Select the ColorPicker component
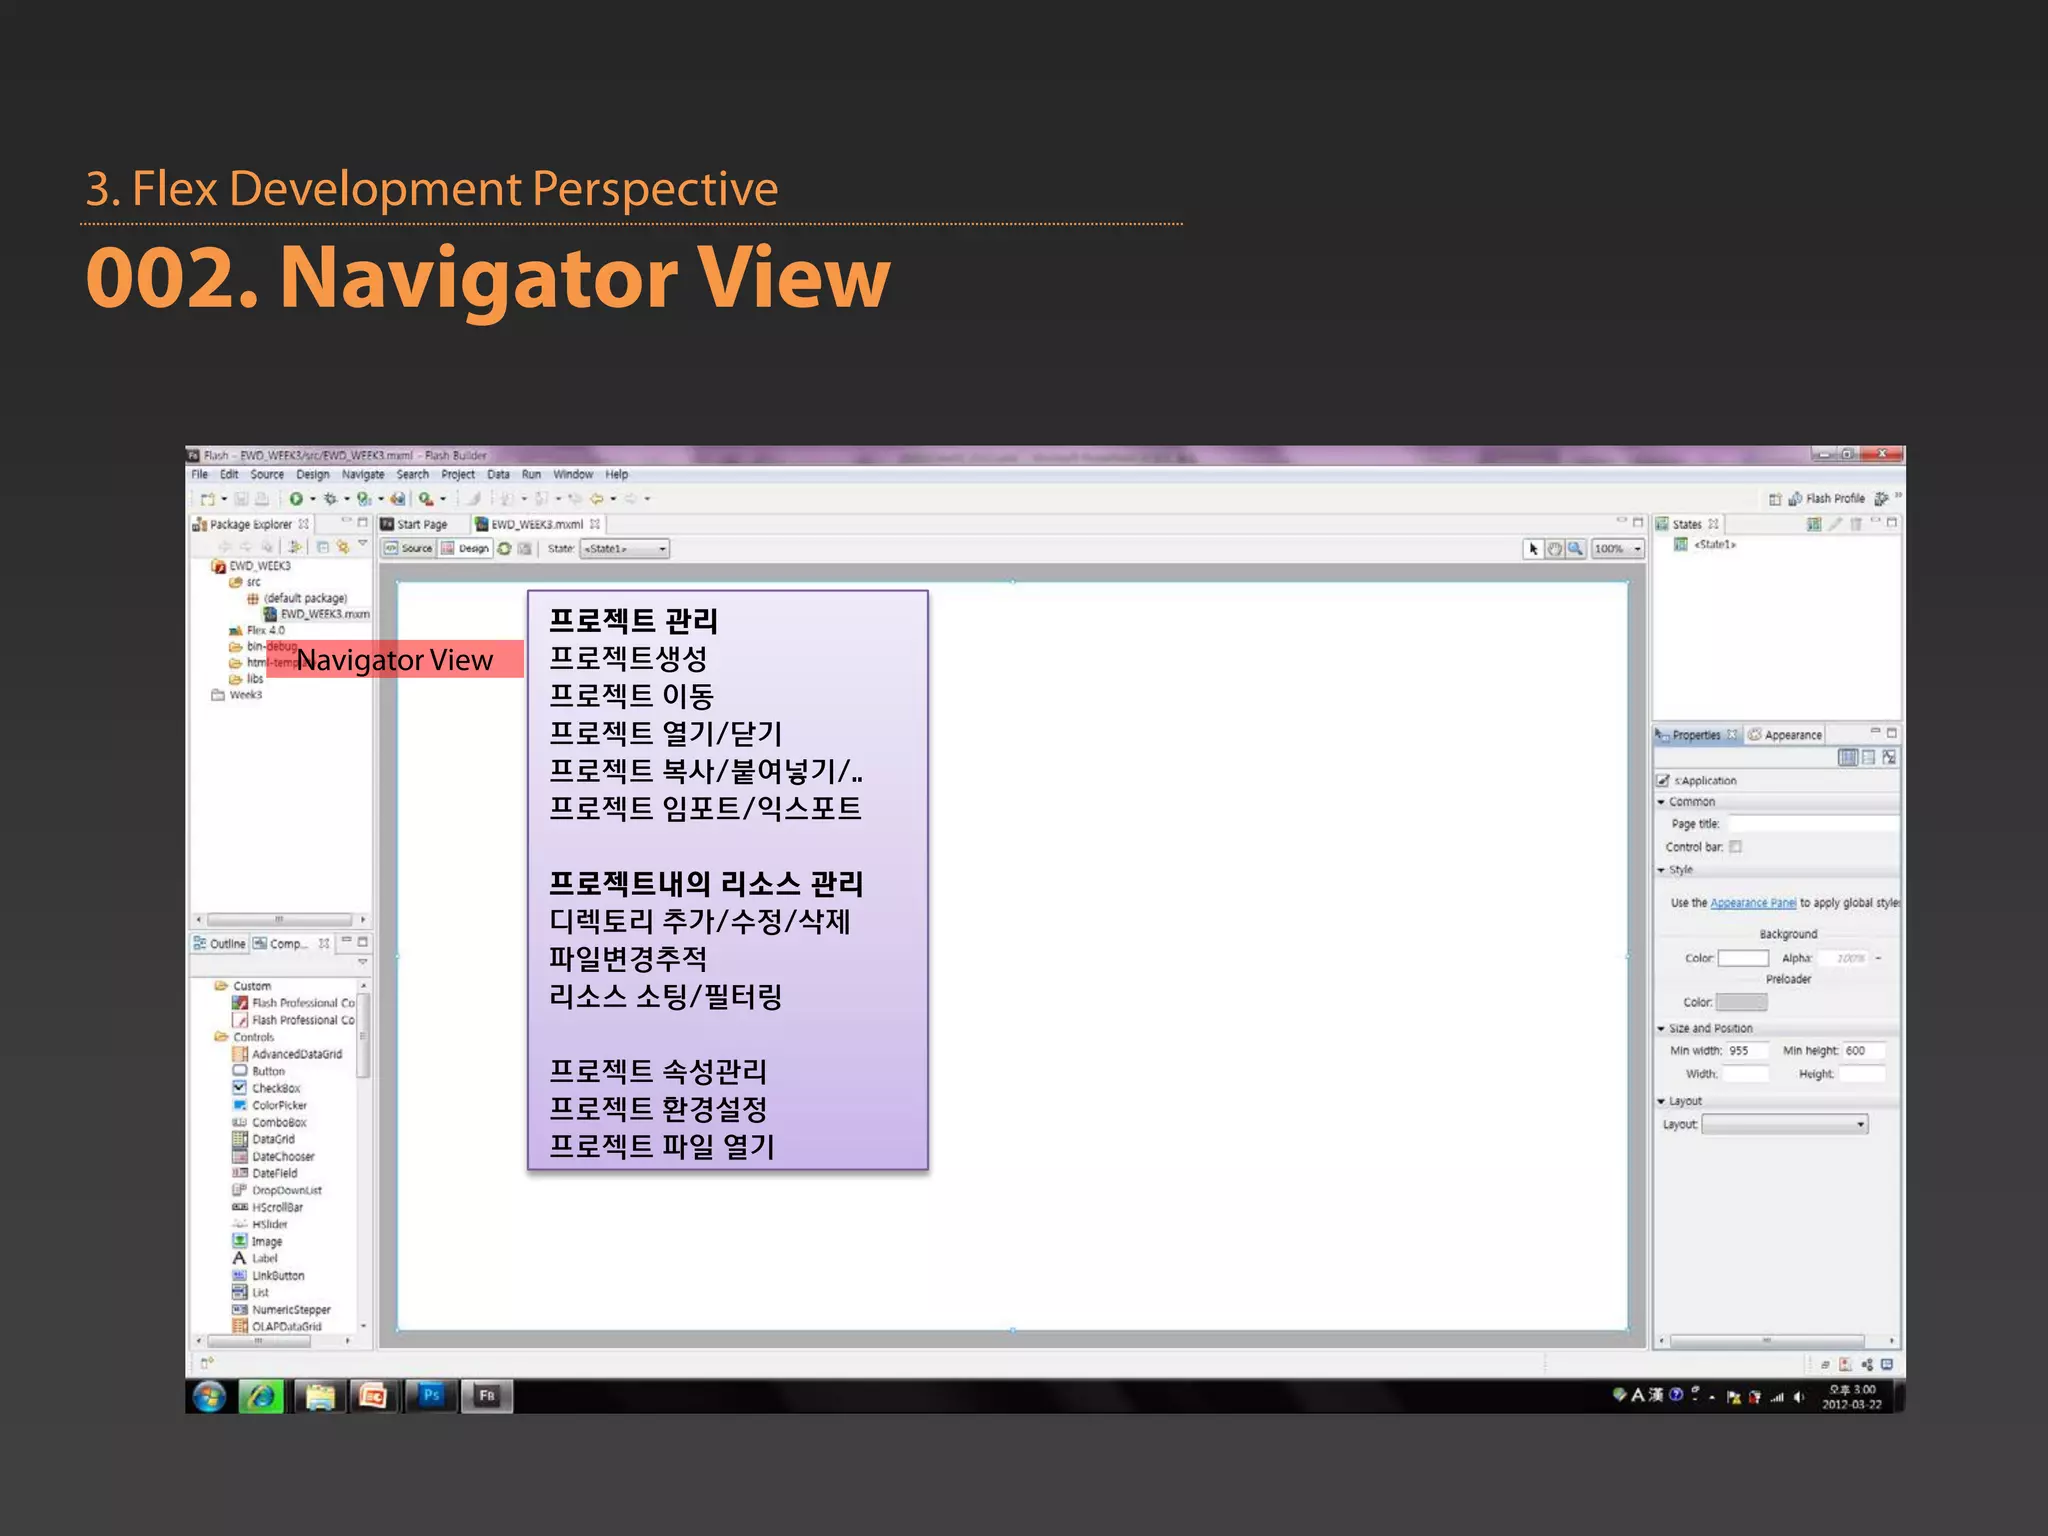 pyautogui.click(x=270, y=1105)
